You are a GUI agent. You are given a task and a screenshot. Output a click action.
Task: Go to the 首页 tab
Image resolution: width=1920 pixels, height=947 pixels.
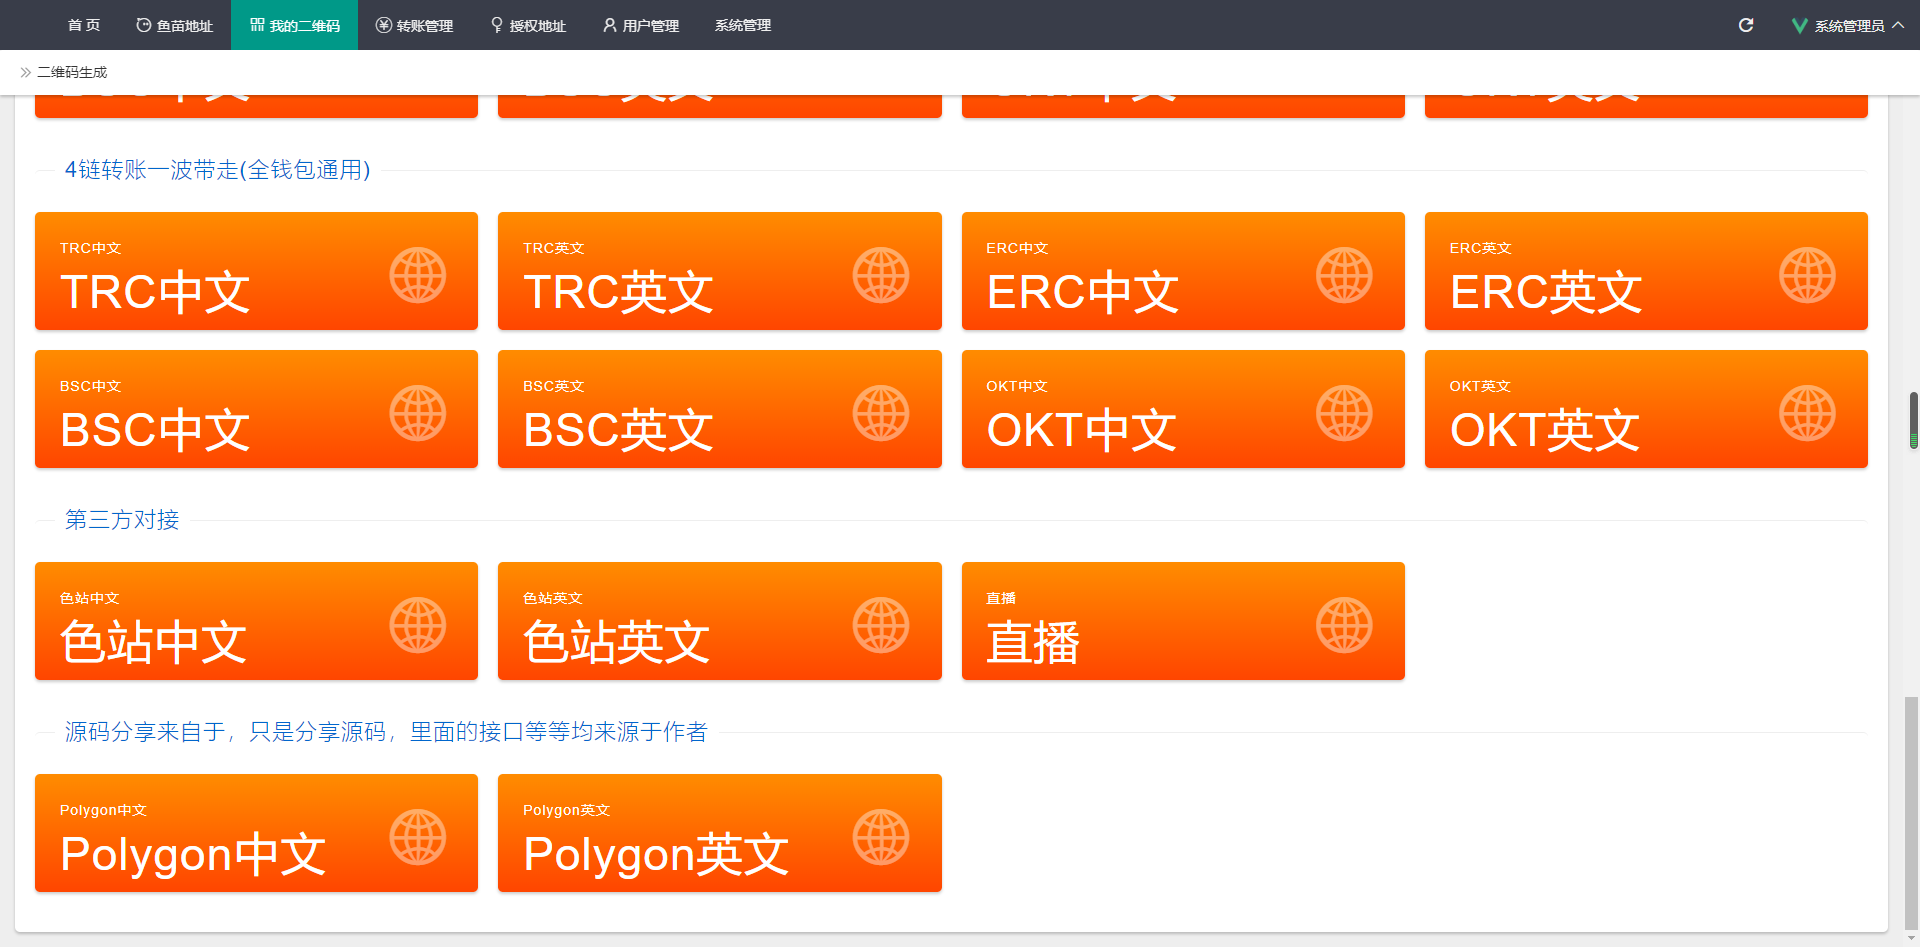(84, 25)
